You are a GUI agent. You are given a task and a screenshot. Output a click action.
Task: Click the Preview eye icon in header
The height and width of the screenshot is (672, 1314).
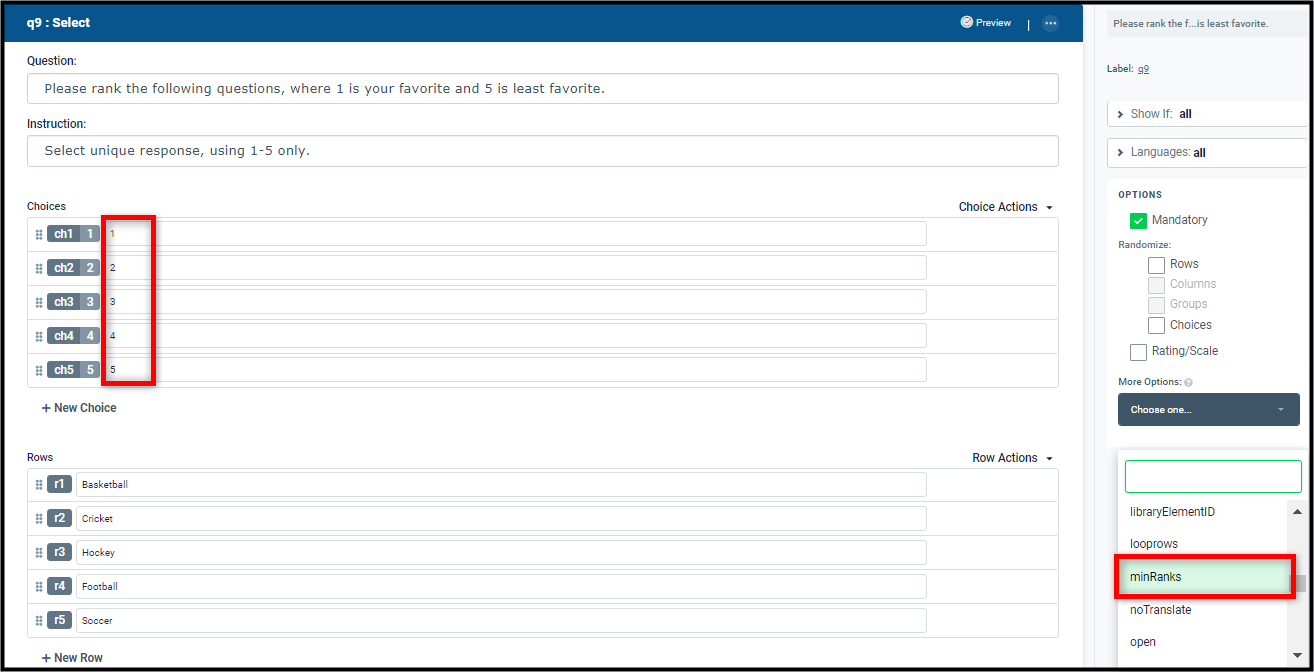coord(967,22)
